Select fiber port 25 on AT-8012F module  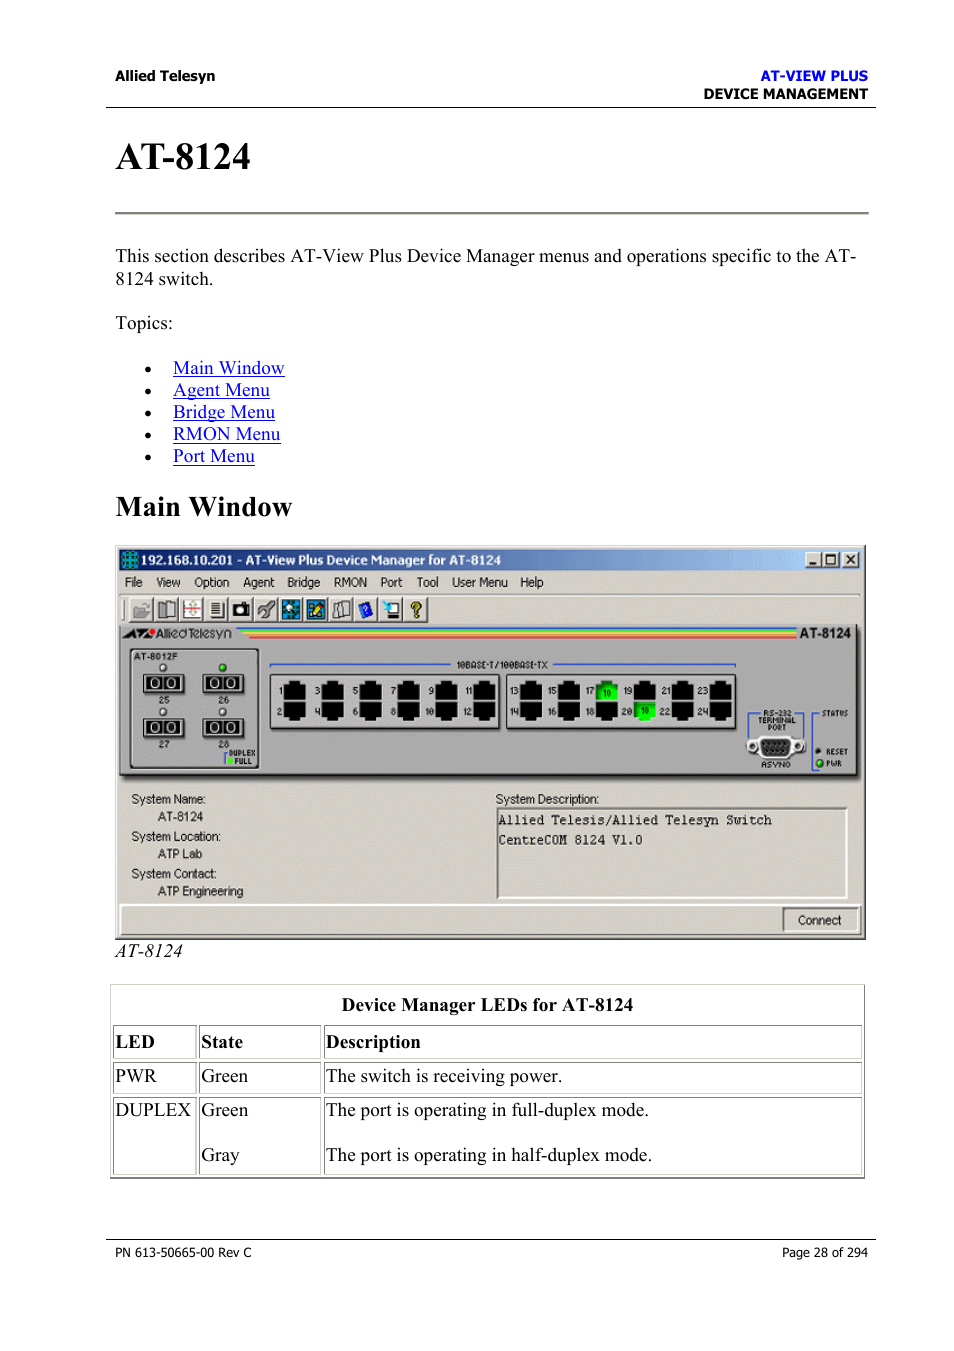click(163, 683)
